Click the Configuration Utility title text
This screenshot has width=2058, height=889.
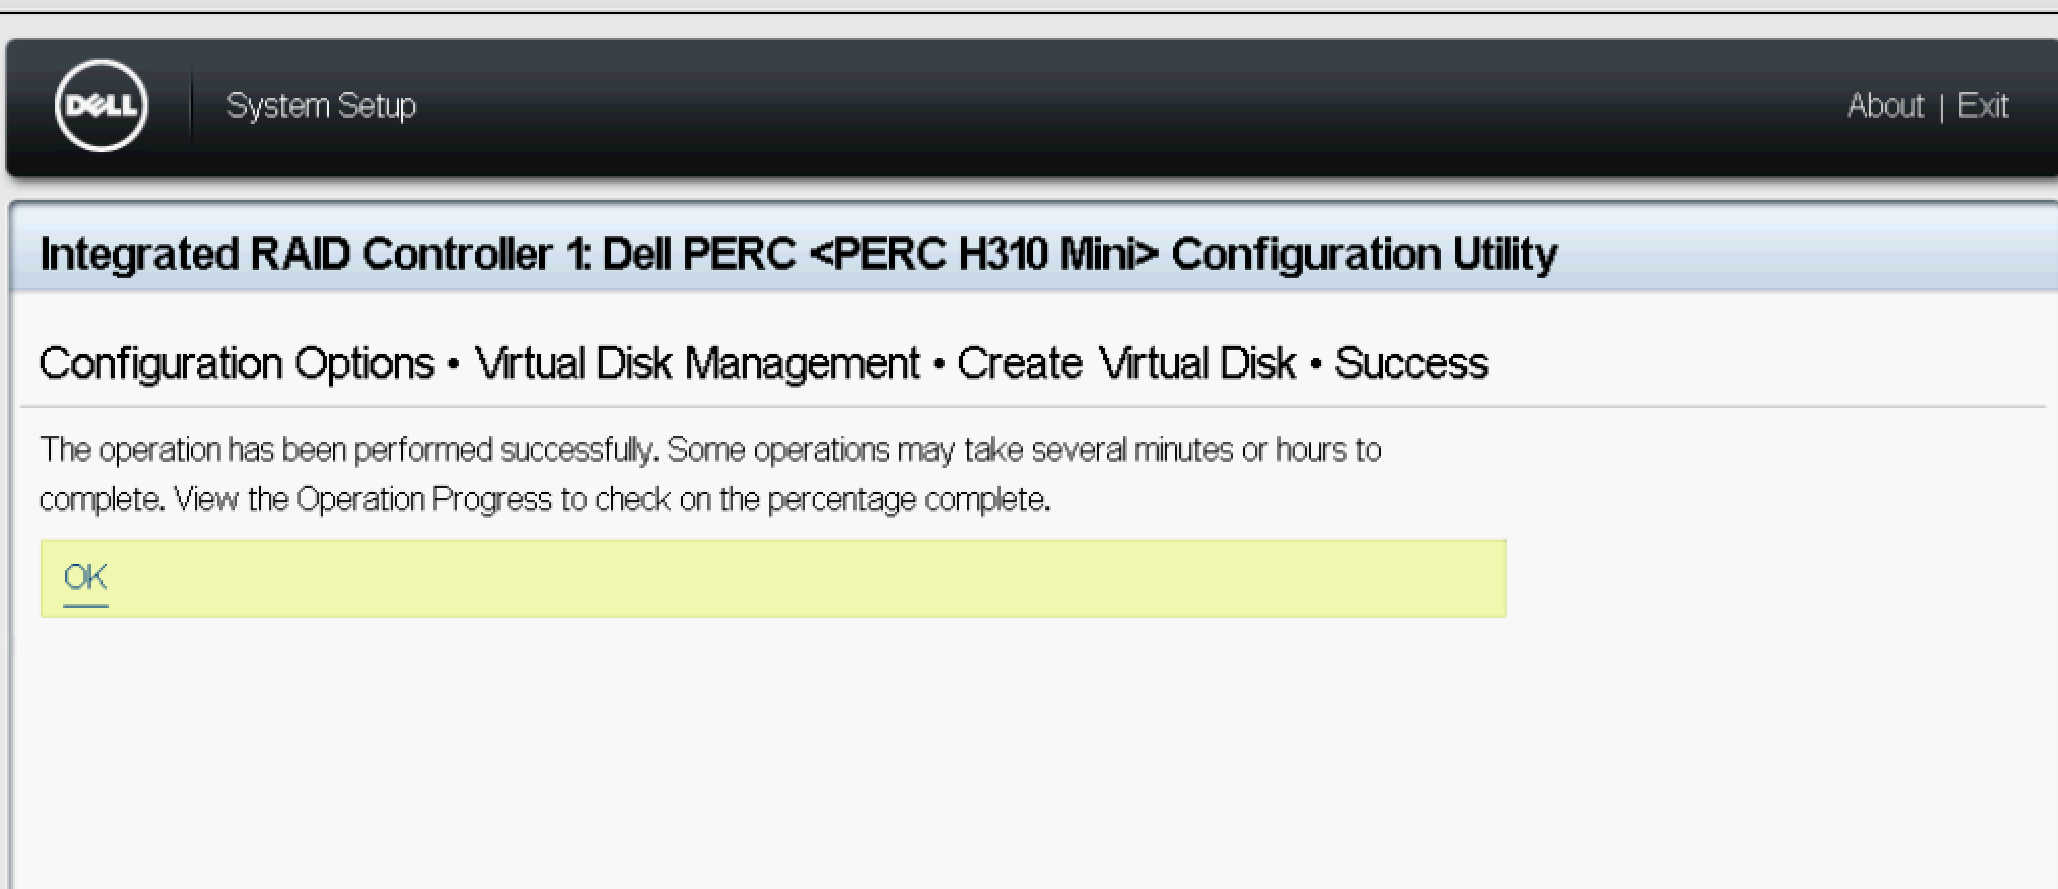click(x=1363, y=254)
